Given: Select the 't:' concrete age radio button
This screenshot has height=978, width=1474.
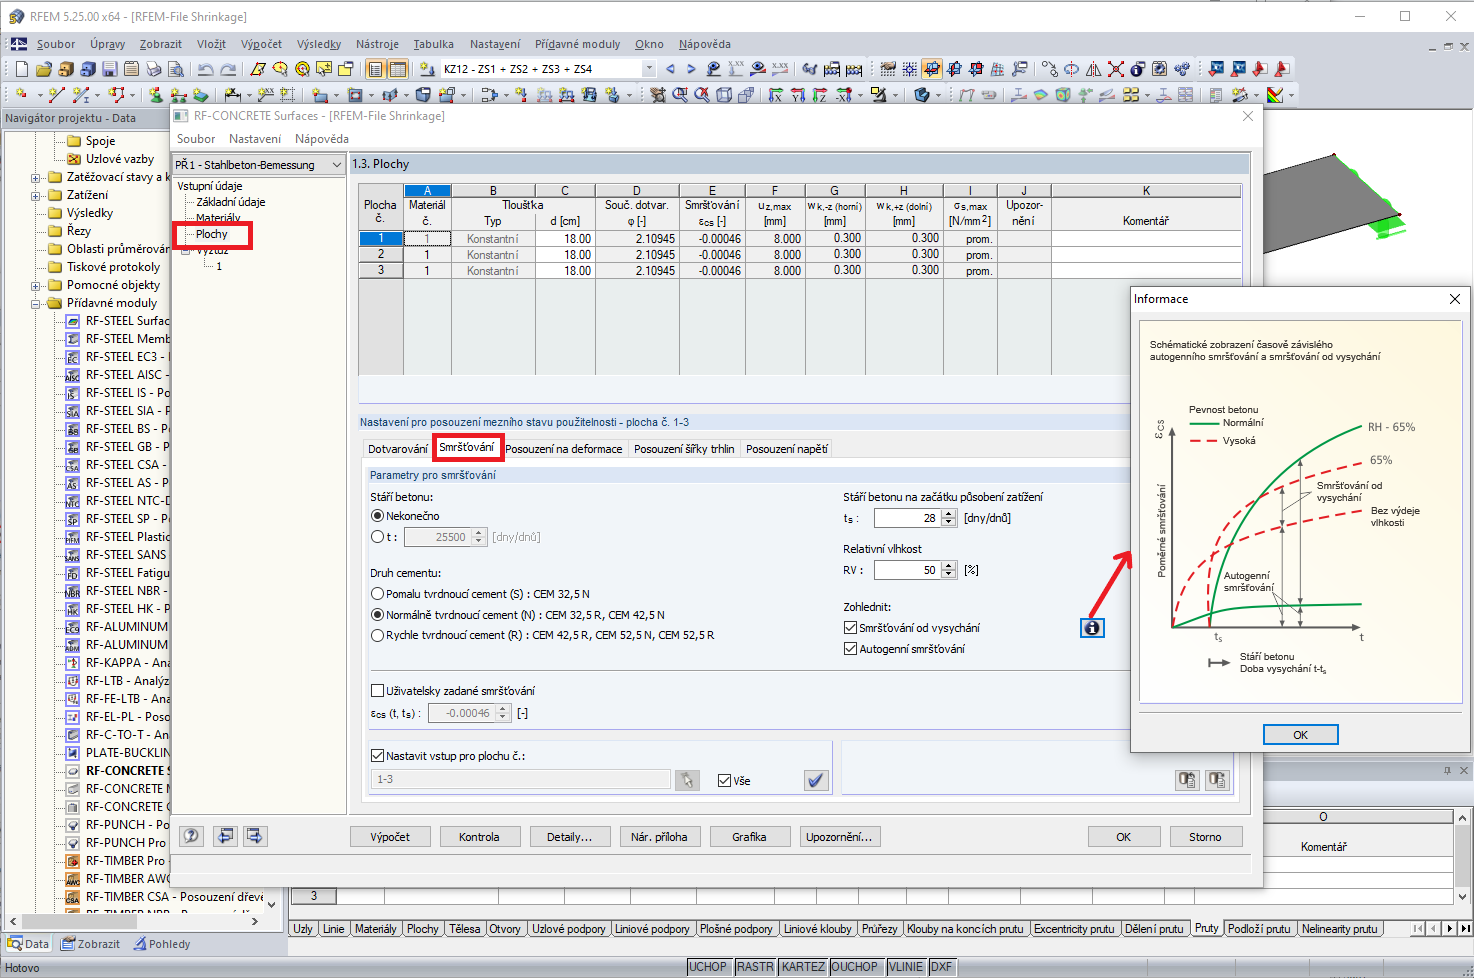Looking at the screenshot, I should pos(377,537).
